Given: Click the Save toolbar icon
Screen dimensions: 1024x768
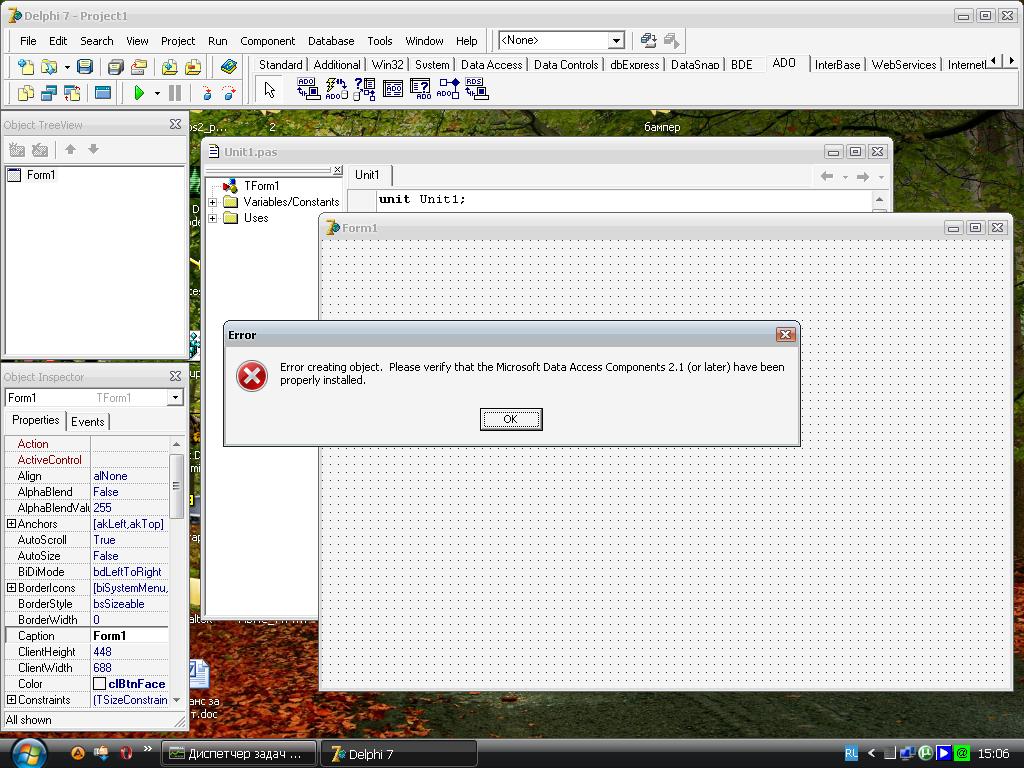Looking at the screenshot, I should click(85, 67).
